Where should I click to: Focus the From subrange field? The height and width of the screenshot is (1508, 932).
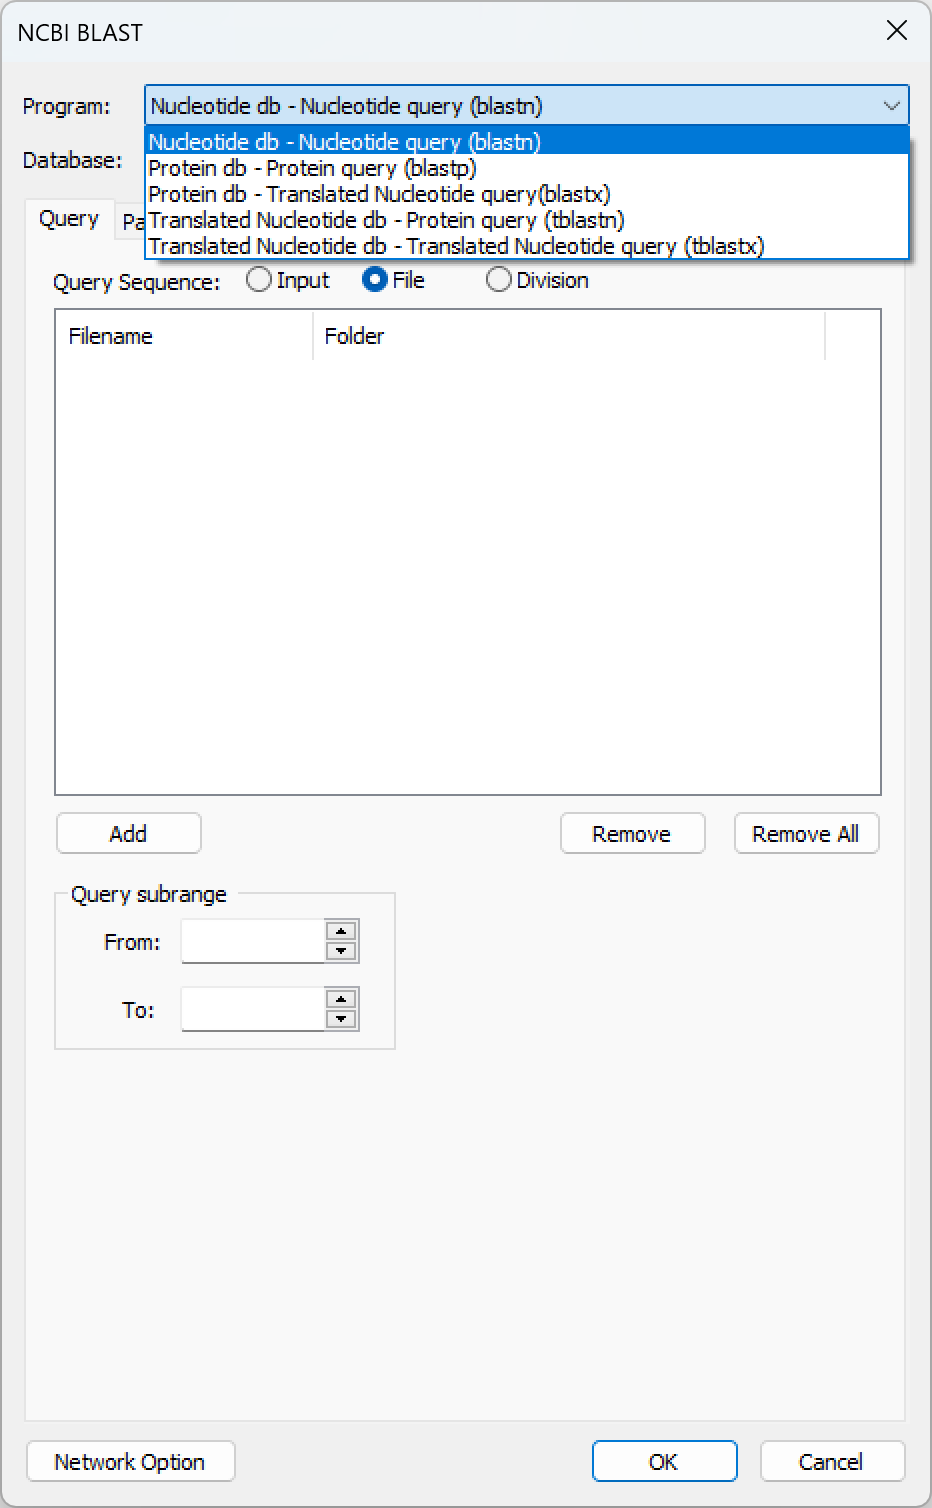(x=253, y=941)
